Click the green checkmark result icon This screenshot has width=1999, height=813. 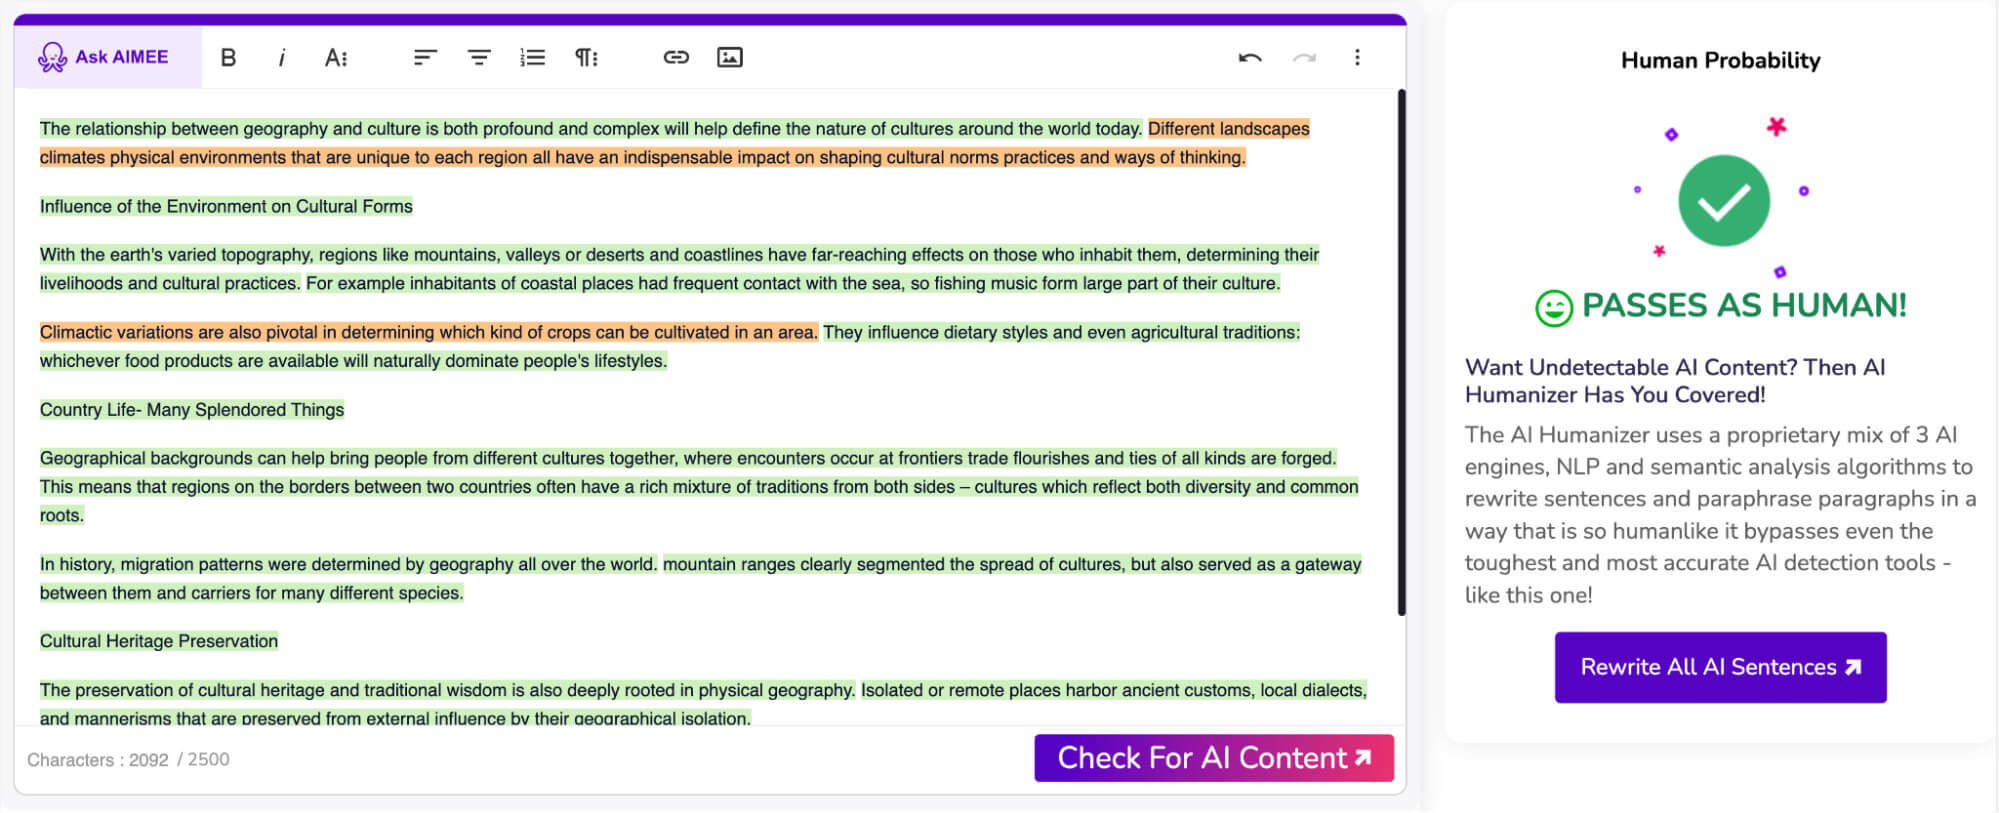(x=1723, y=201)
